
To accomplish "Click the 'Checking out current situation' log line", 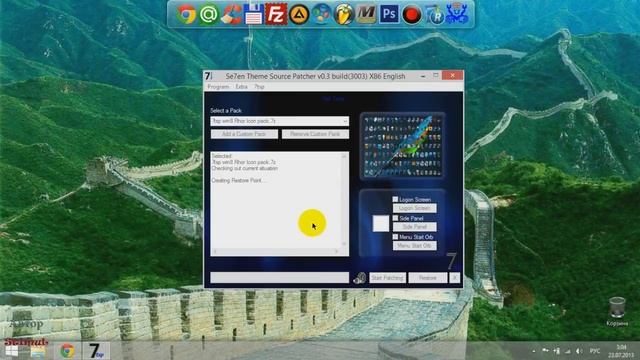I will (x=244, y=168).
